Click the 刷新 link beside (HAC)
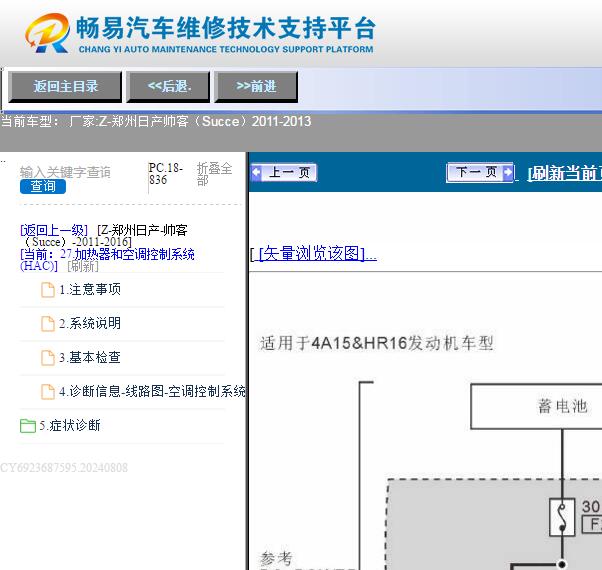Image resolution: width=602 pixels, height=570 pixels. 83,266
